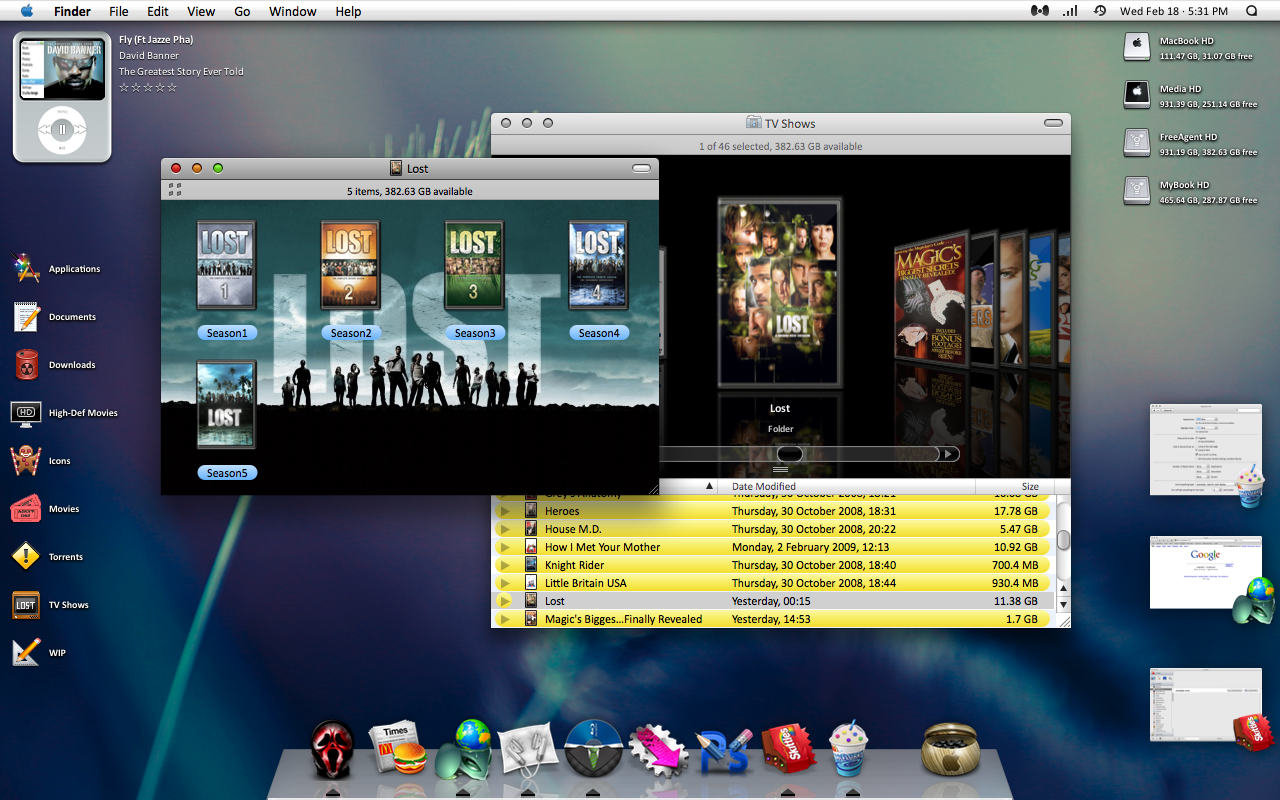Select the MacBook HD drive icon
Image resolution: width=1280 pixels, height=800 pixels.
[1137, 47]
